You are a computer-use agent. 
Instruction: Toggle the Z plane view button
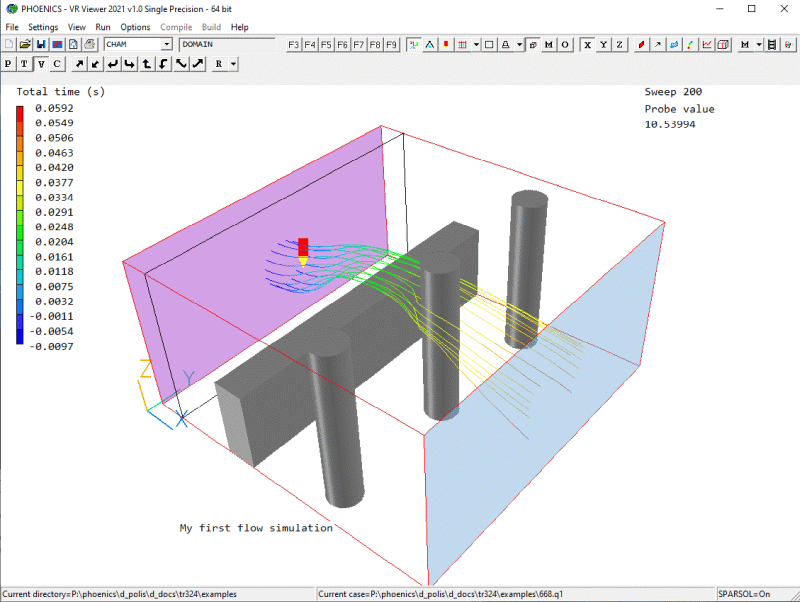tap(619, 45)
